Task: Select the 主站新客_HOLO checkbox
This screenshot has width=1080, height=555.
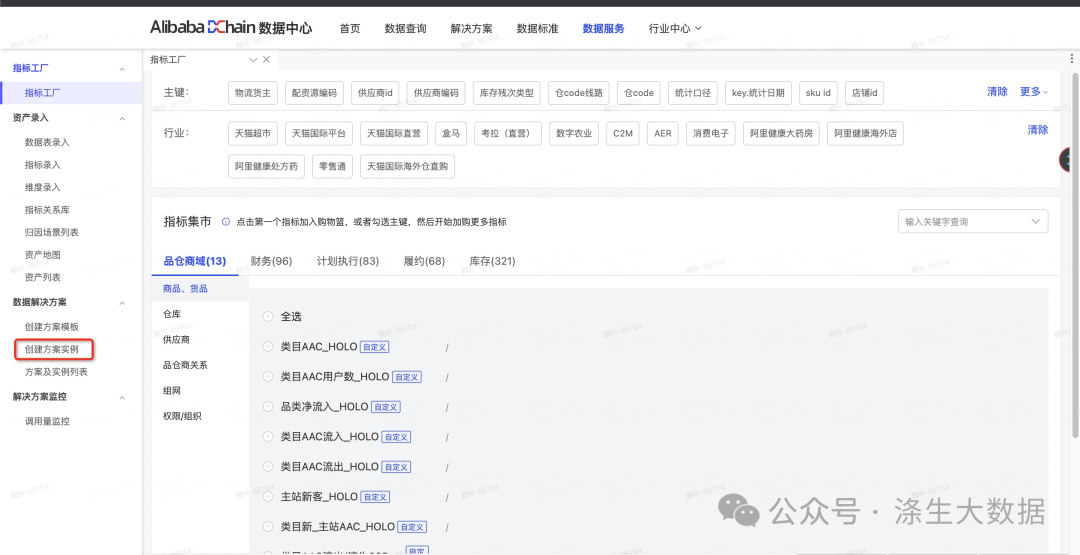Action: (268, 496)
